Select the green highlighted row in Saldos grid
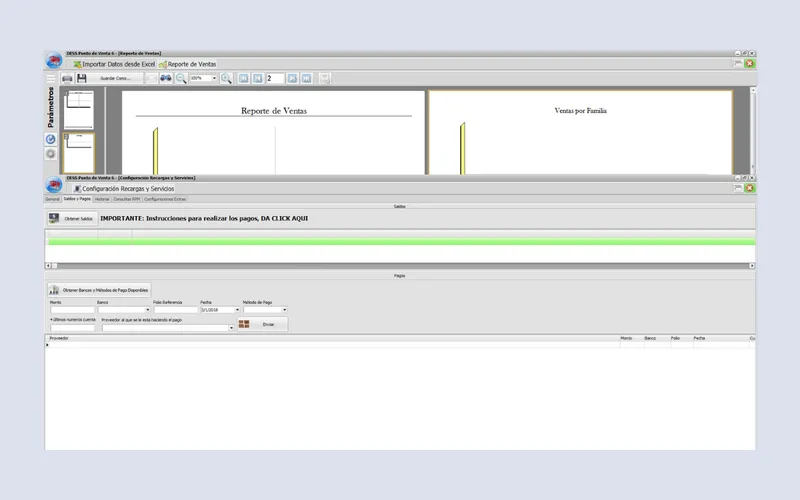This screenshot has height=500, width=800. point(401,242)
